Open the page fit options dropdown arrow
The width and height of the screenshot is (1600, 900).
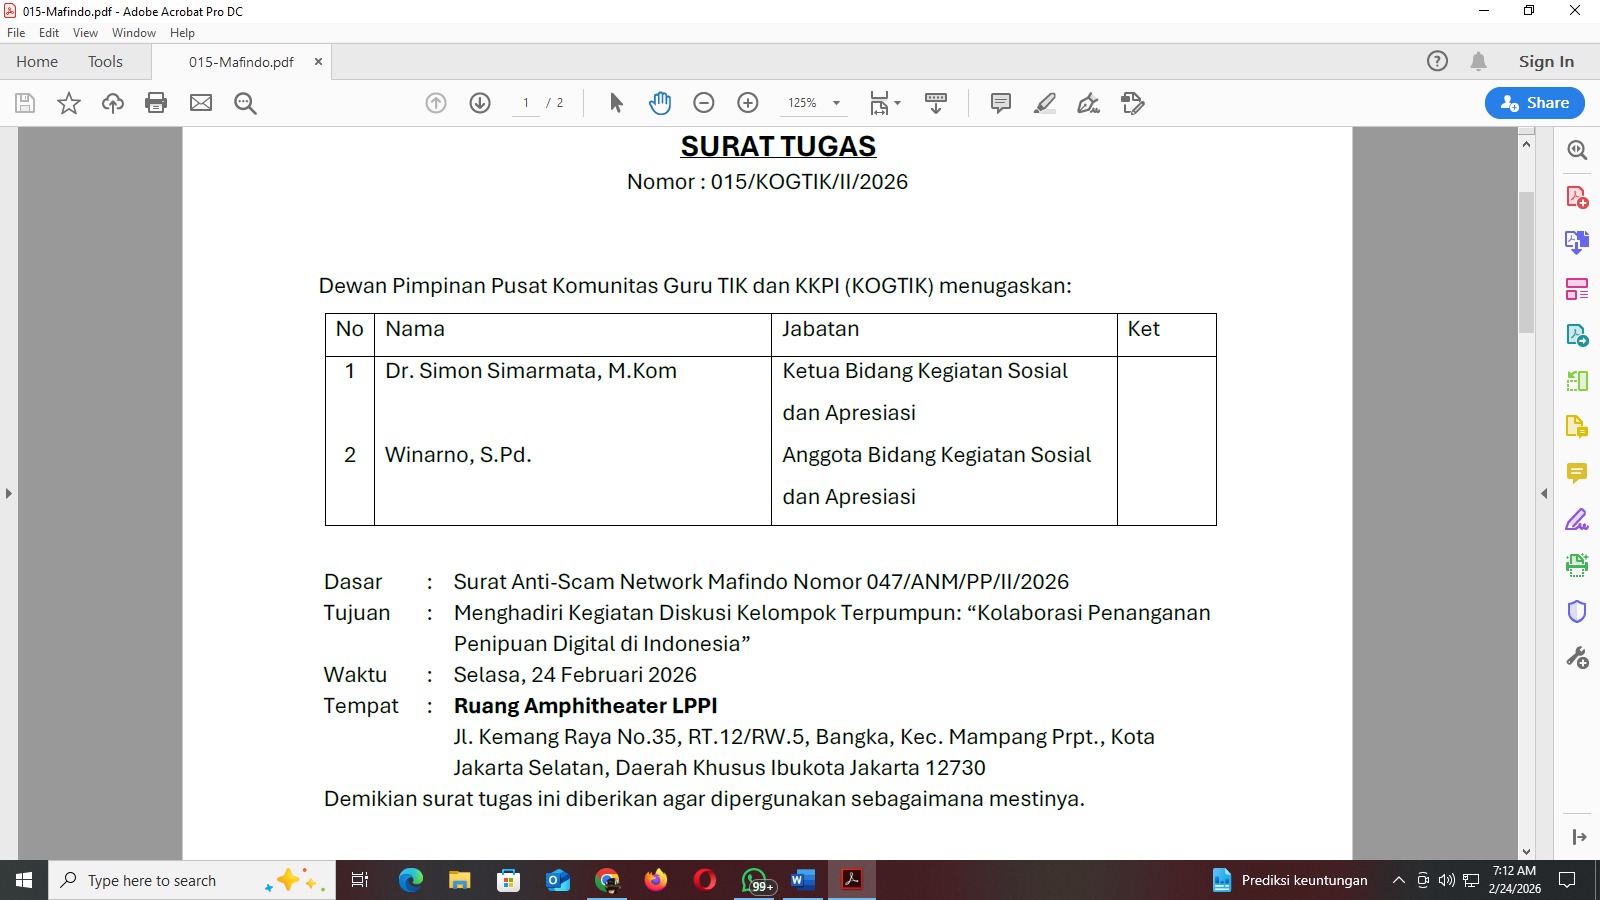tap(897, 103)
